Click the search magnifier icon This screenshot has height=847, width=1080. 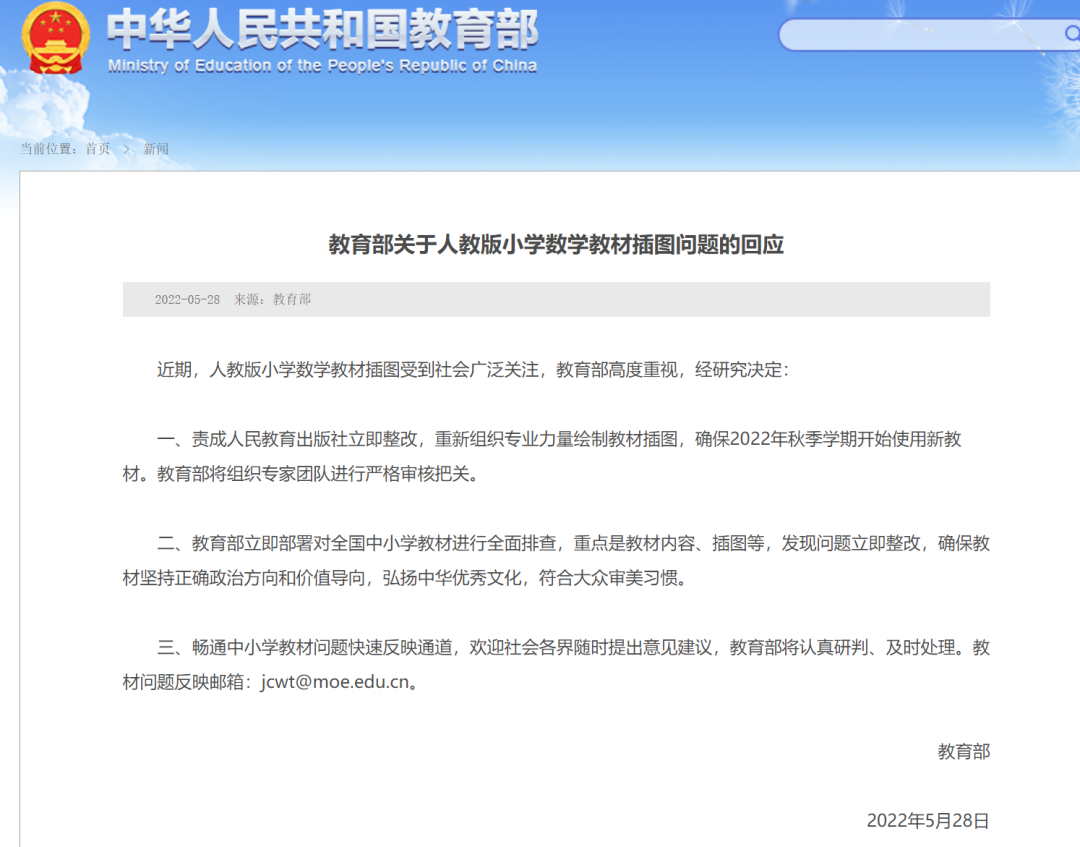coord(1072,34)
